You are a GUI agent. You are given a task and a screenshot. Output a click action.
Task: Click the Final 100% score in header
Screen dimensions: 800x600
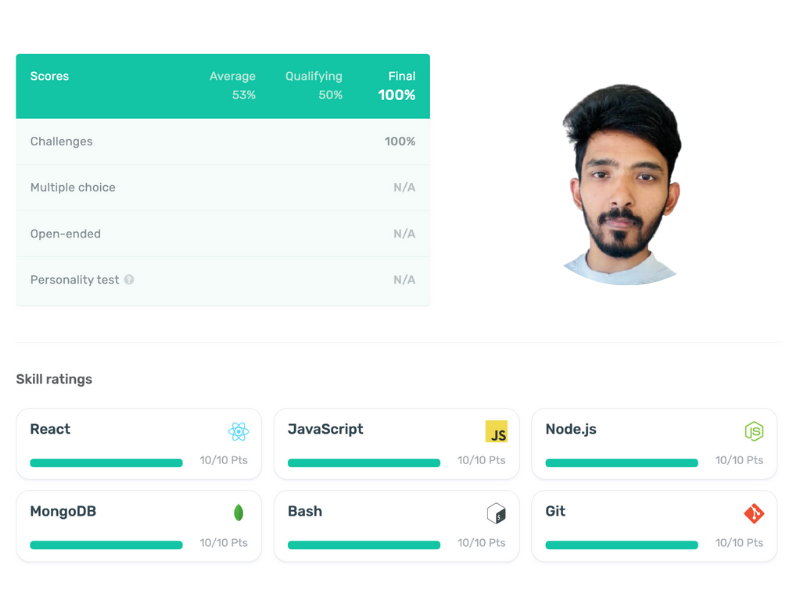point(396,95)
